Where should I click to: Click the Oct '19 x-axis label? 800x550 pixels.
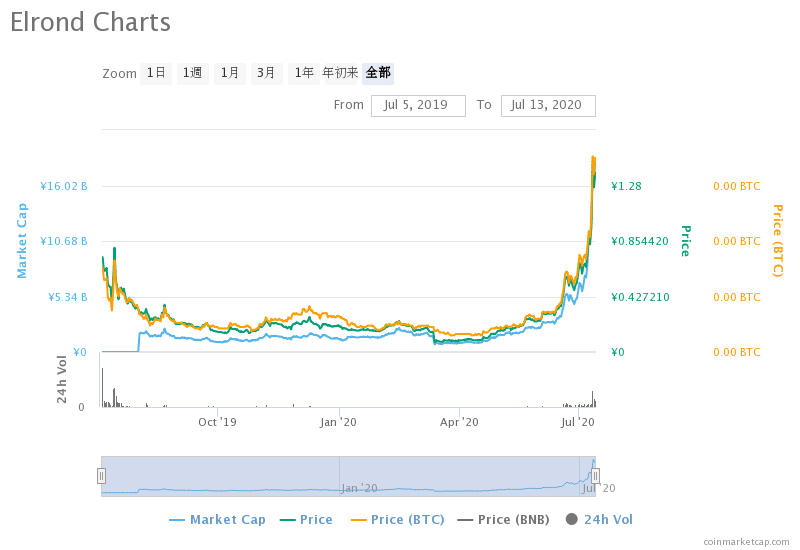[217, 422]
